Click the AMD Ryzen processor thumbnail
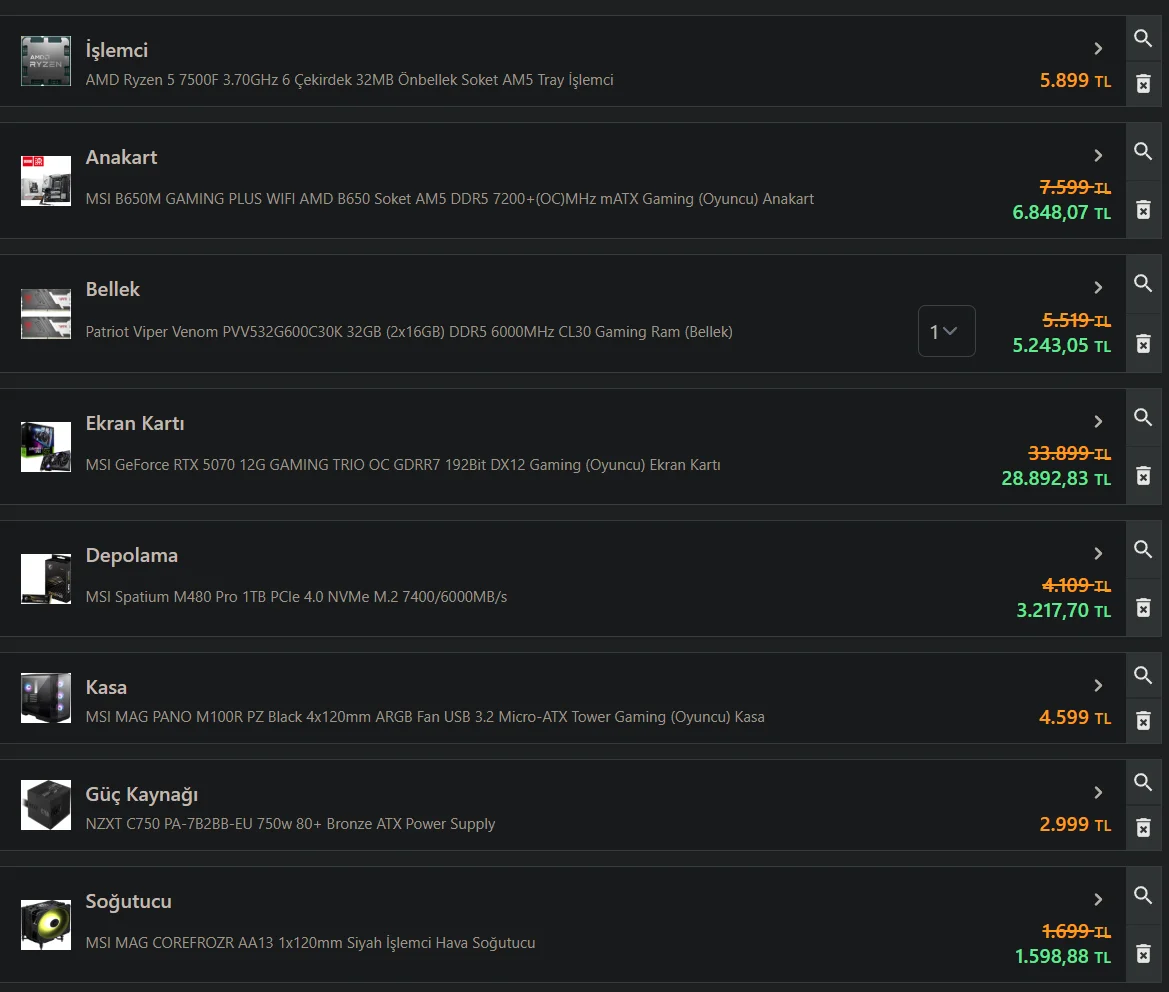1169x992 pixels. click(x=45, y=61)
